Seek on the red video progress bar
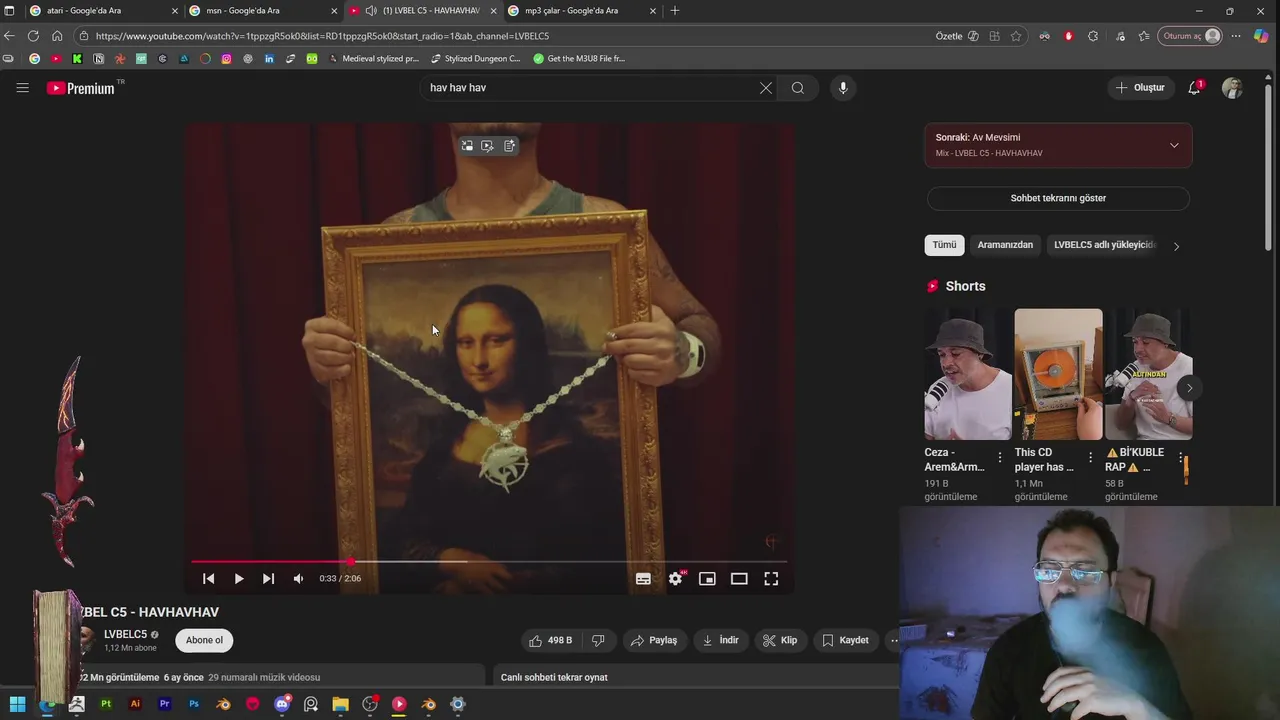The width and height of the screenshot is (1280, 720). tap(489, 562)
